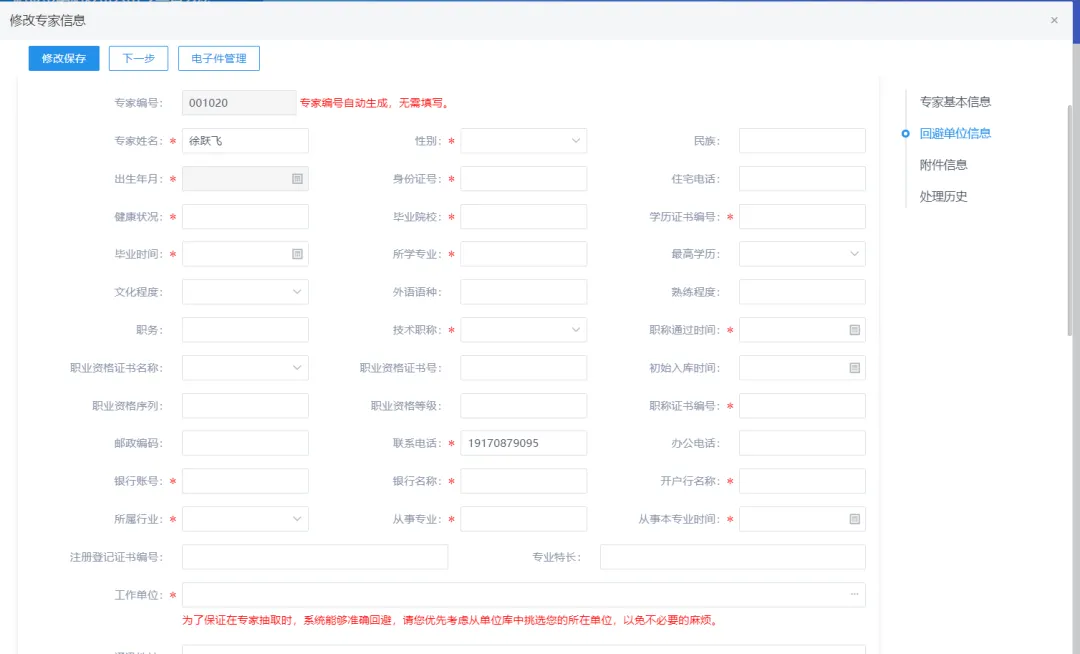Viewport: 1080px width, 654px height.
Task: Open 电子件管理
Action: 219,59
